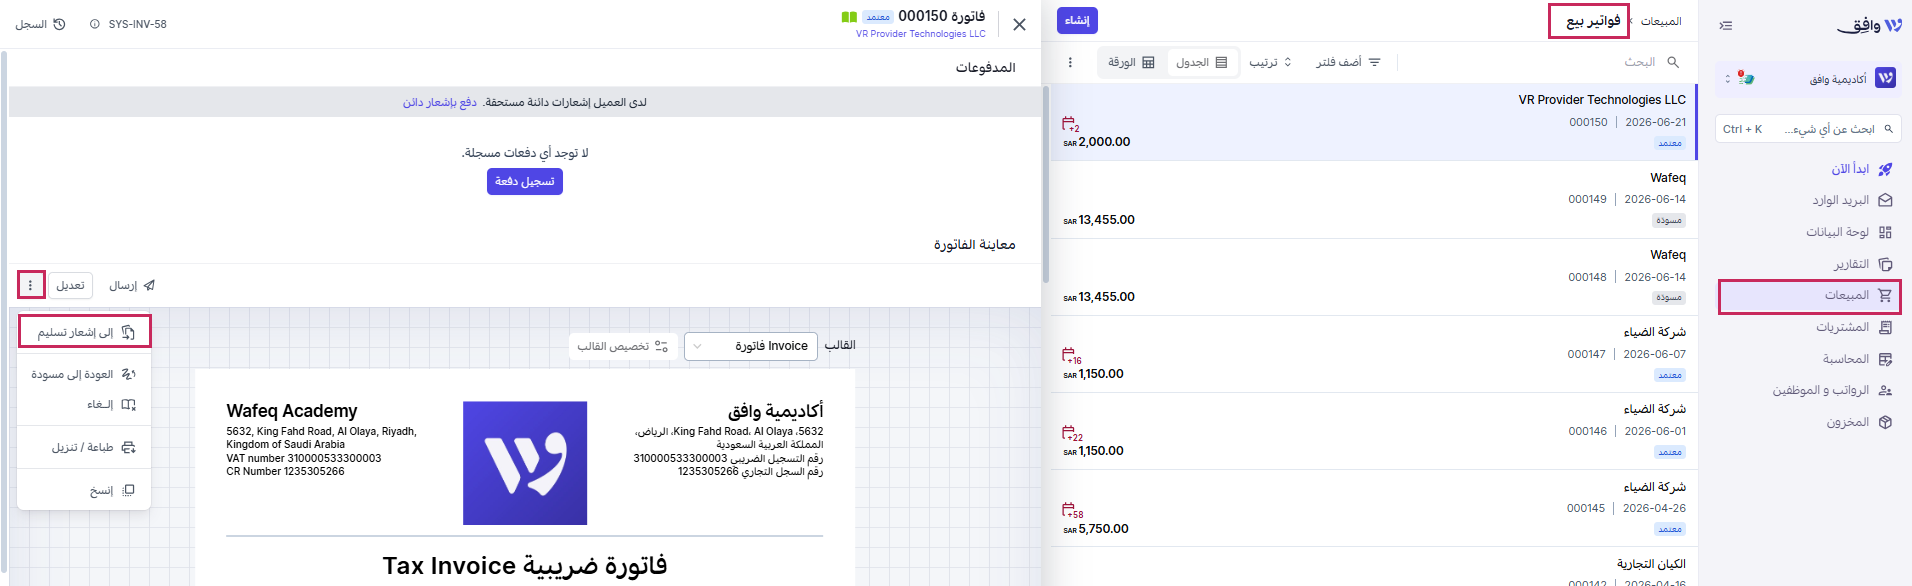Open الرواتب و الموظفين payroll
Screen dimensions: 1912x586
coord(1832,390)
